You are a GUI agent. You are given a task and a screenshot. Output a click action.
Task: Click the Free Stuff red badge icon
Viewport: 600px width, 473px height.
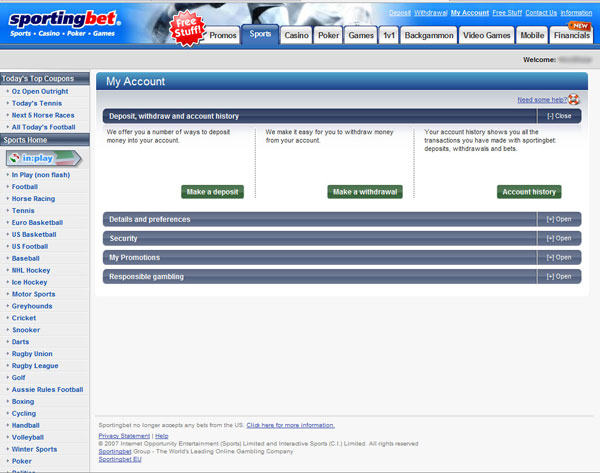187,29
